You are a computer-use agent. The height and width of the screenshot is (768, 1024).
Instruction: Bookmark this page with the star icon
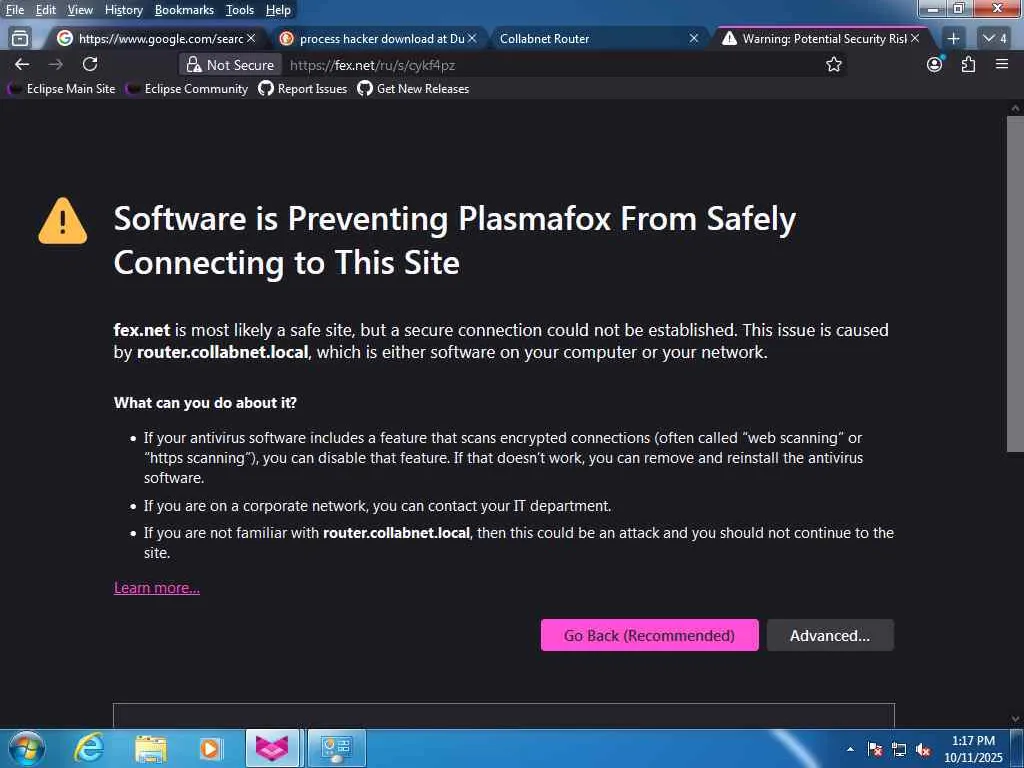pyautogui.click(x=833, y=64)
